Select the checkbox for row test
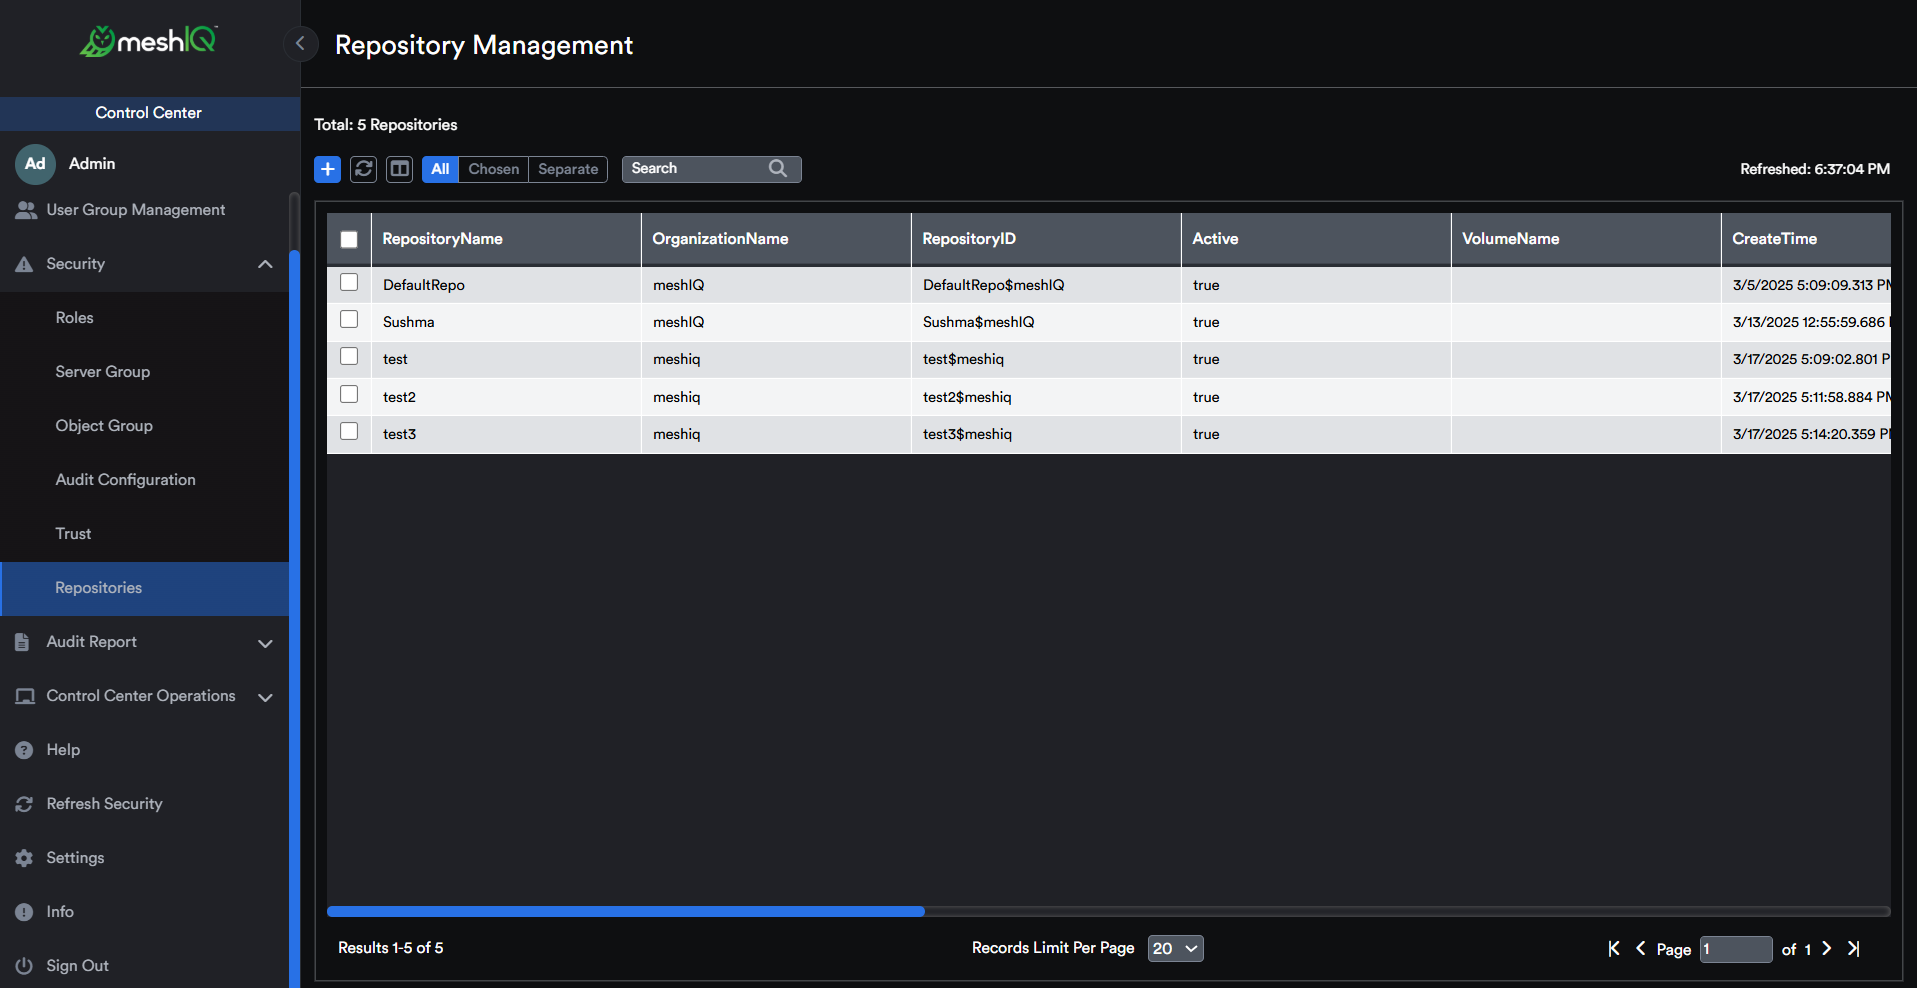This screenshot has height=988, width=1917. [x=349, y=356]
